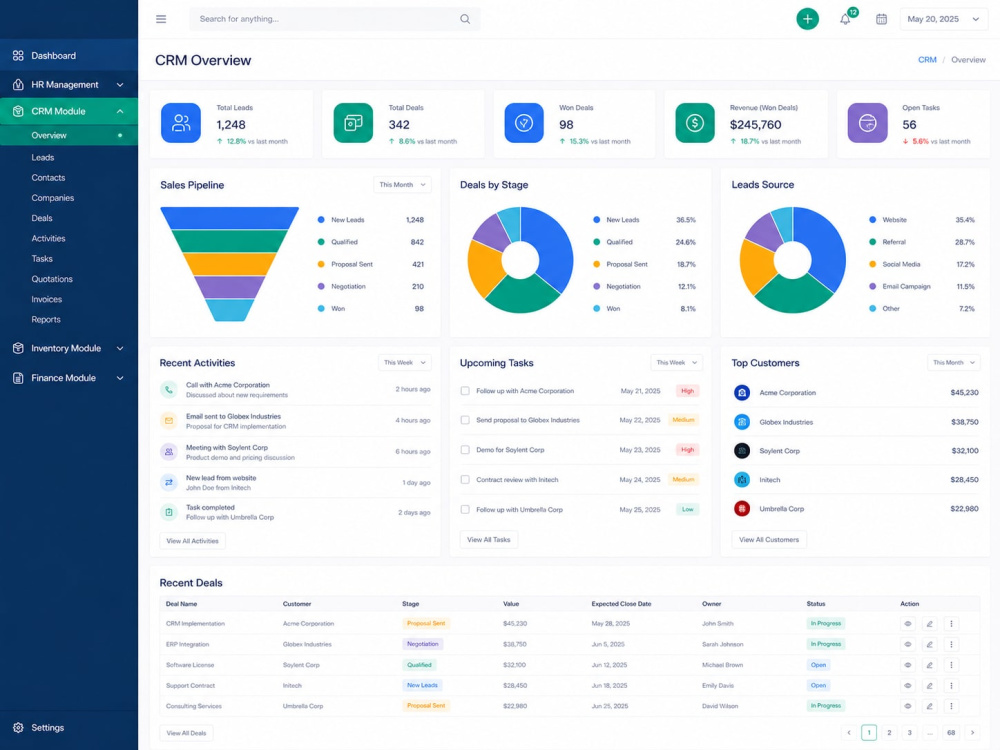The height and width of the screenshot is (750, 1000).
Task: Go to page 2 of deals
Action: coord(889,733)
